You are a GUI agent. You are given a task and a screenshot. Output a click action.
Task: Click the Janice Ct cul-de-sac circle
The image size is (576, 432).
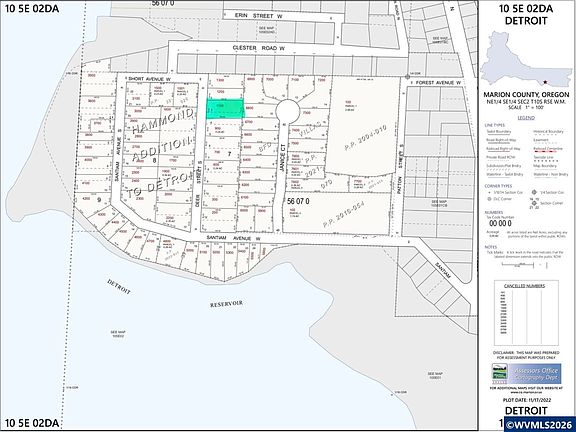(288, 112)
